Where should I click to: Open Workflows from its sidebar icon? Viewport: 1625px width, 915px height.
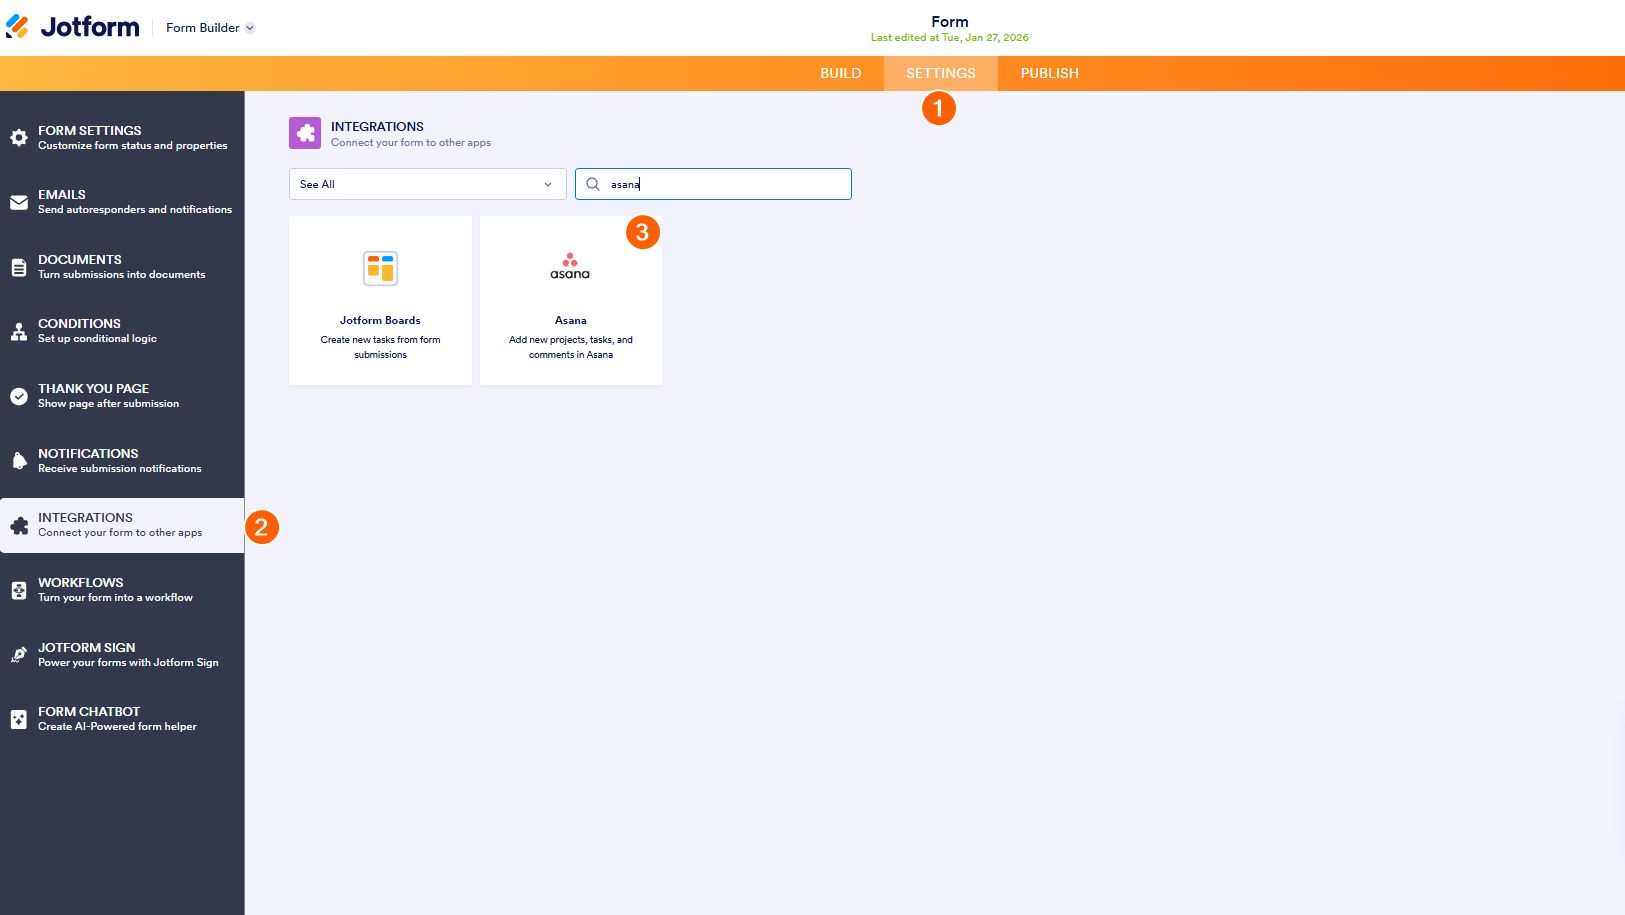(19, 590)
